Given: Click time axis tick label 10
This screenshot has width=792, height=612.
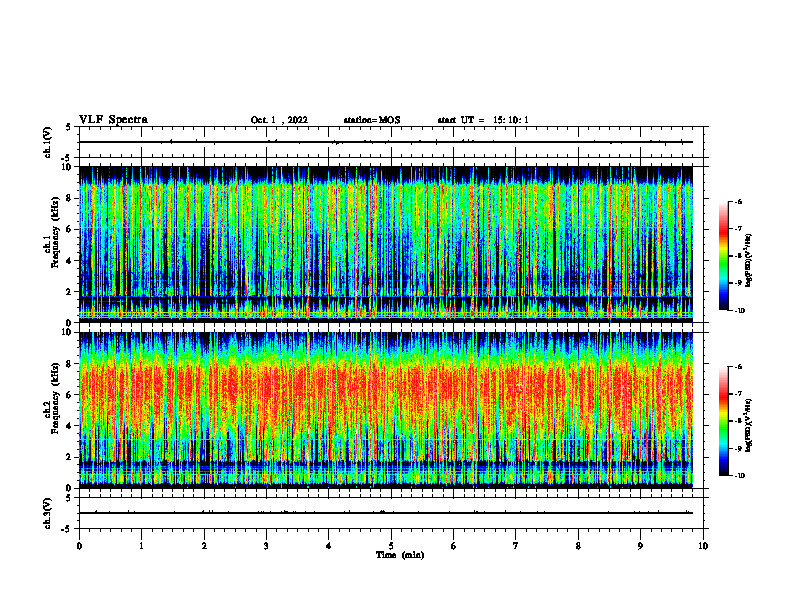Looking at the screenshot, I should point(703,546).
